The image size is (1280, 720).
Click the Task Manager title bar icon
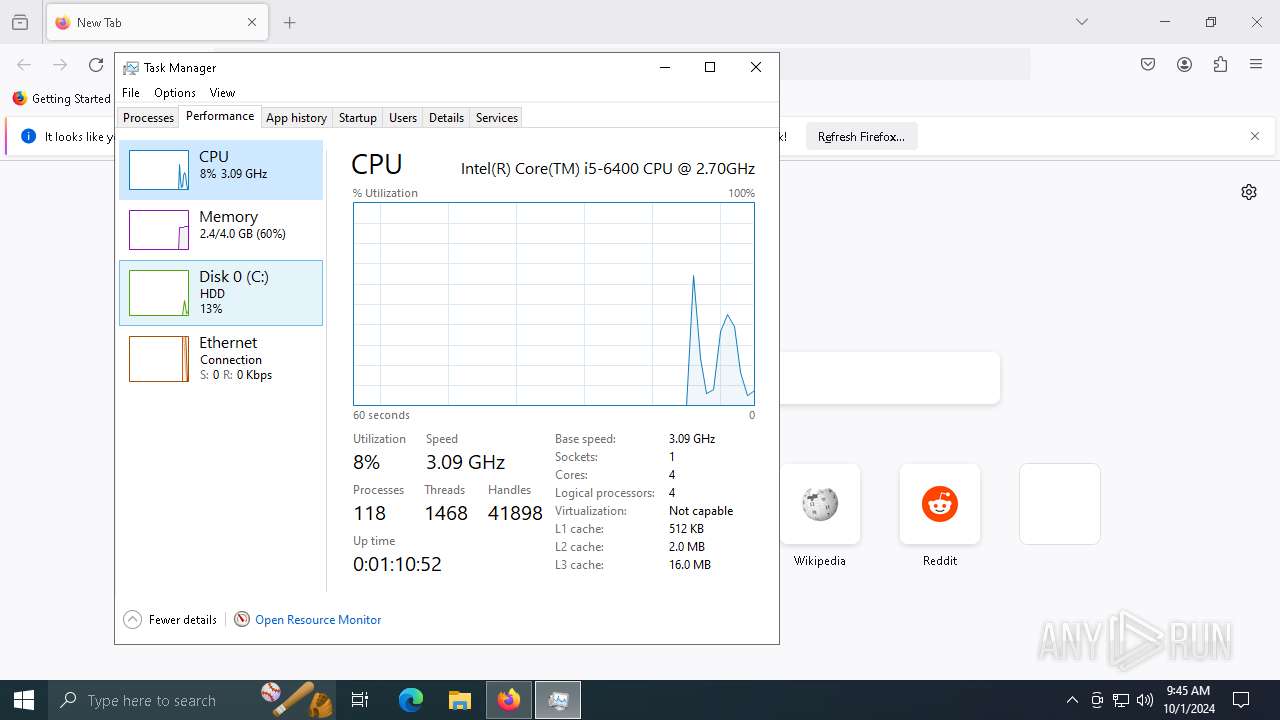131,68
